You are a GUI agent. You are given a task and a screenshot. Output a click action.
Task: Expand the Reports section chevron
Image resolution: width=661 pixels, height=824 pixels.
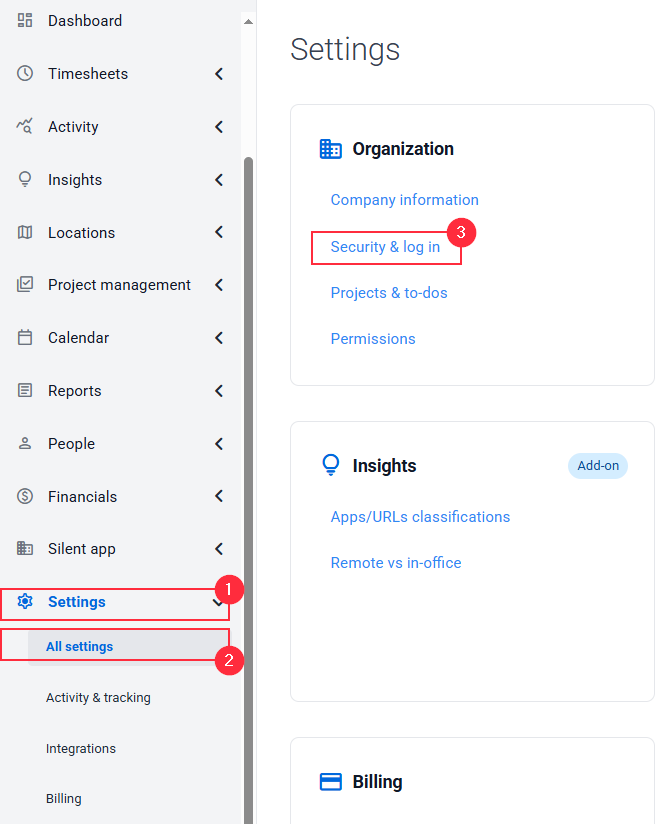click(x=219, y=390)
